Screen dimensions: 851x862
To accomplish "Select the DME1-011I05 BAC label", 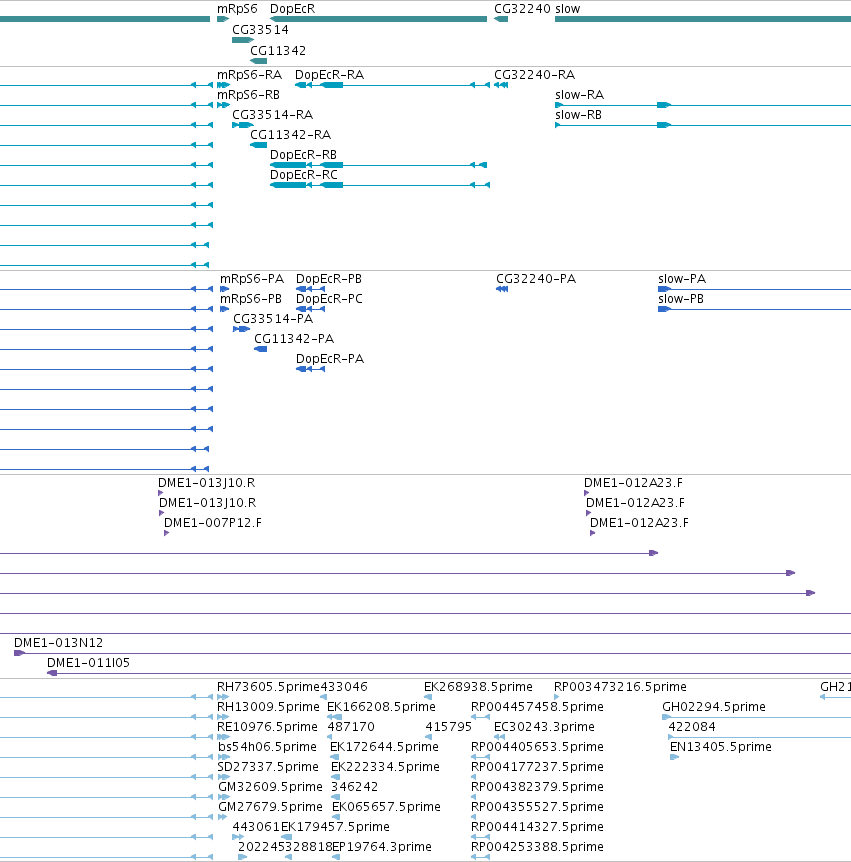I will pos(88,663).
